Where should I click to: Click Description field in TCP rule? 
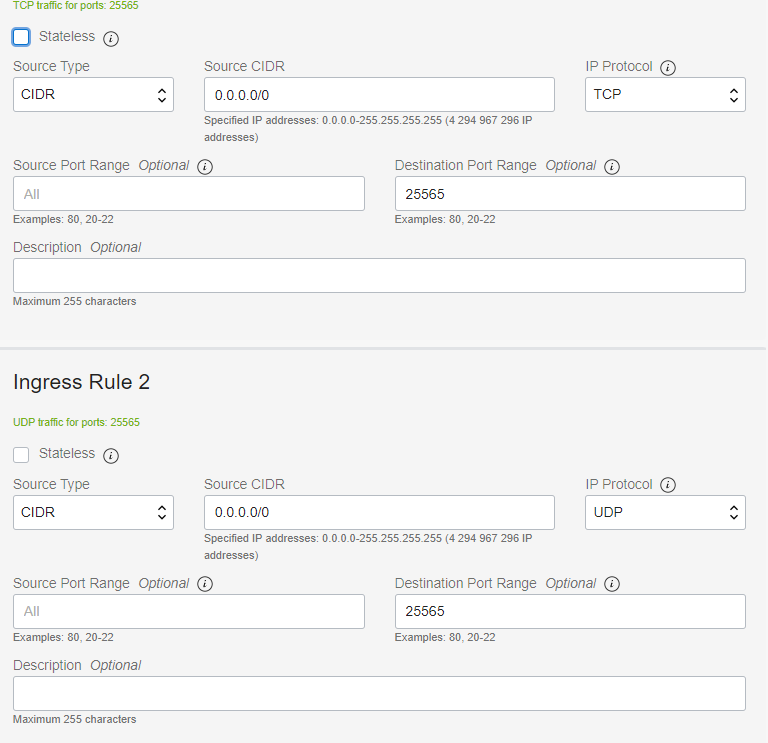click(379, 276)
